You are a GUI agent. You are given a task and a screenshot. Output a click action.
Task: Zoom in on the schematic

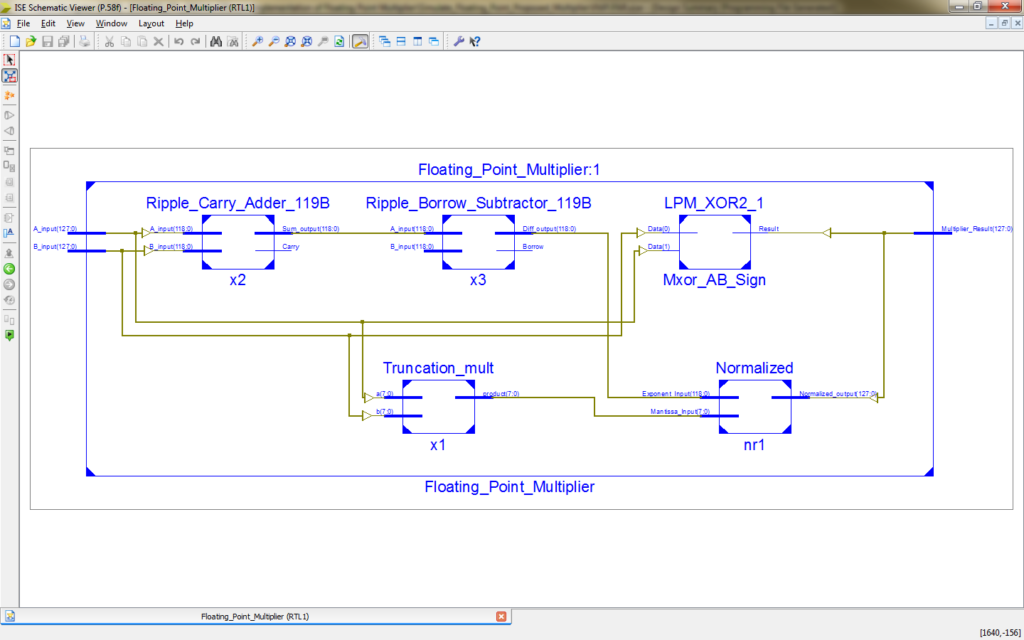[257, 42]
